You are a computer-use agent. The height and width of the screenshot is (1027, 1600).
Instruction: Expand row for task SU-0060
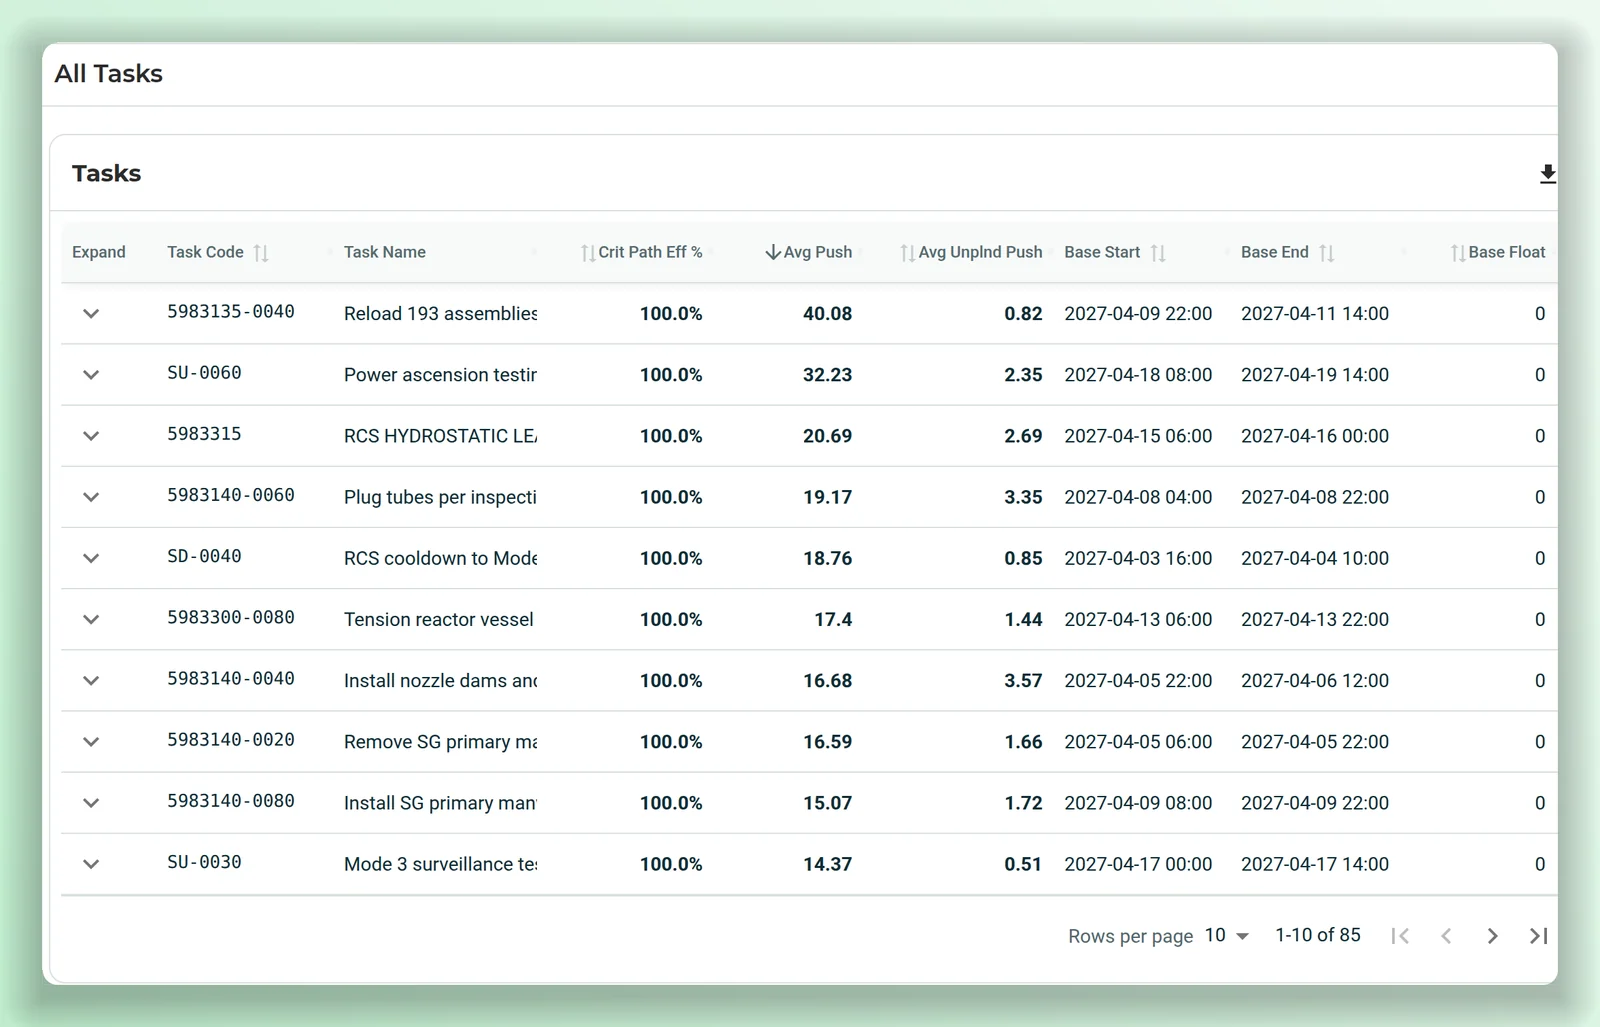click(x=91, y=375)
